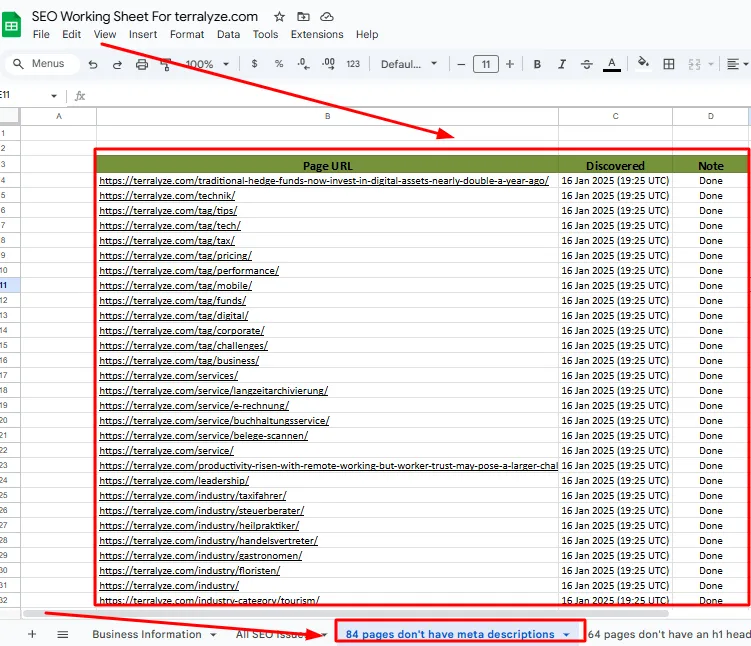The width and height of the screenshot is (751, 646).
Task: Open the Data menu
Action: 228,34
